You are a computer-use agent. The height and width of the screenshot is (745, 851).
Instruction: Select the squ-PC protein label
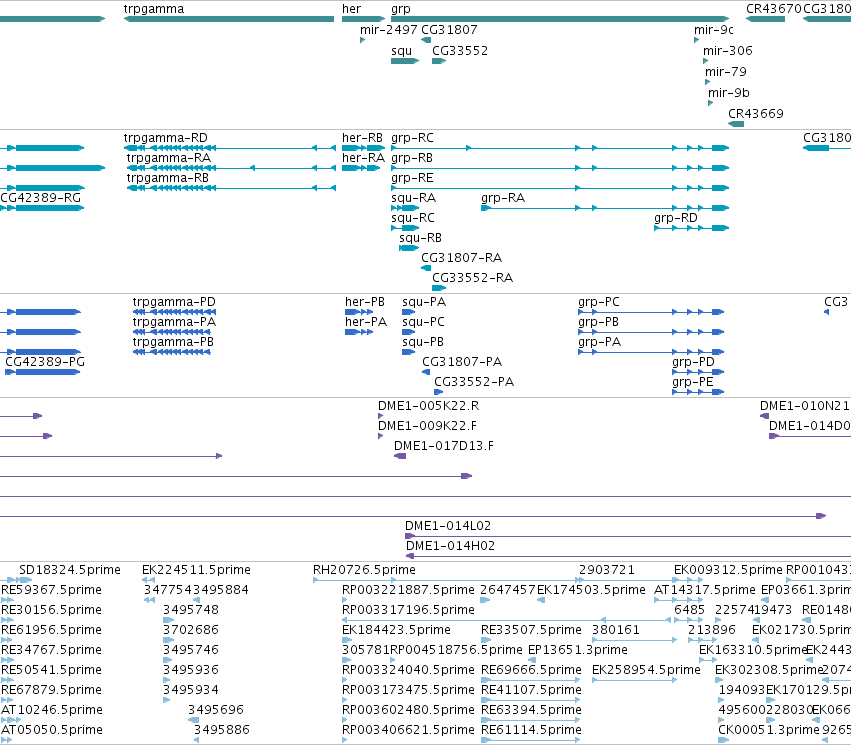tap(423, 322)
